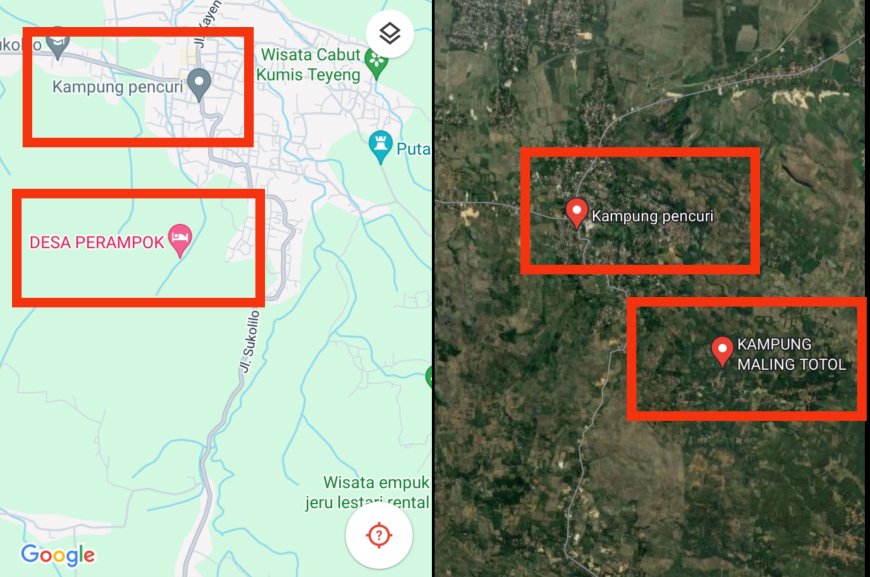Open the Wisata empuk jeru lestari label
The image size is (870, 577).
point(367,492)
